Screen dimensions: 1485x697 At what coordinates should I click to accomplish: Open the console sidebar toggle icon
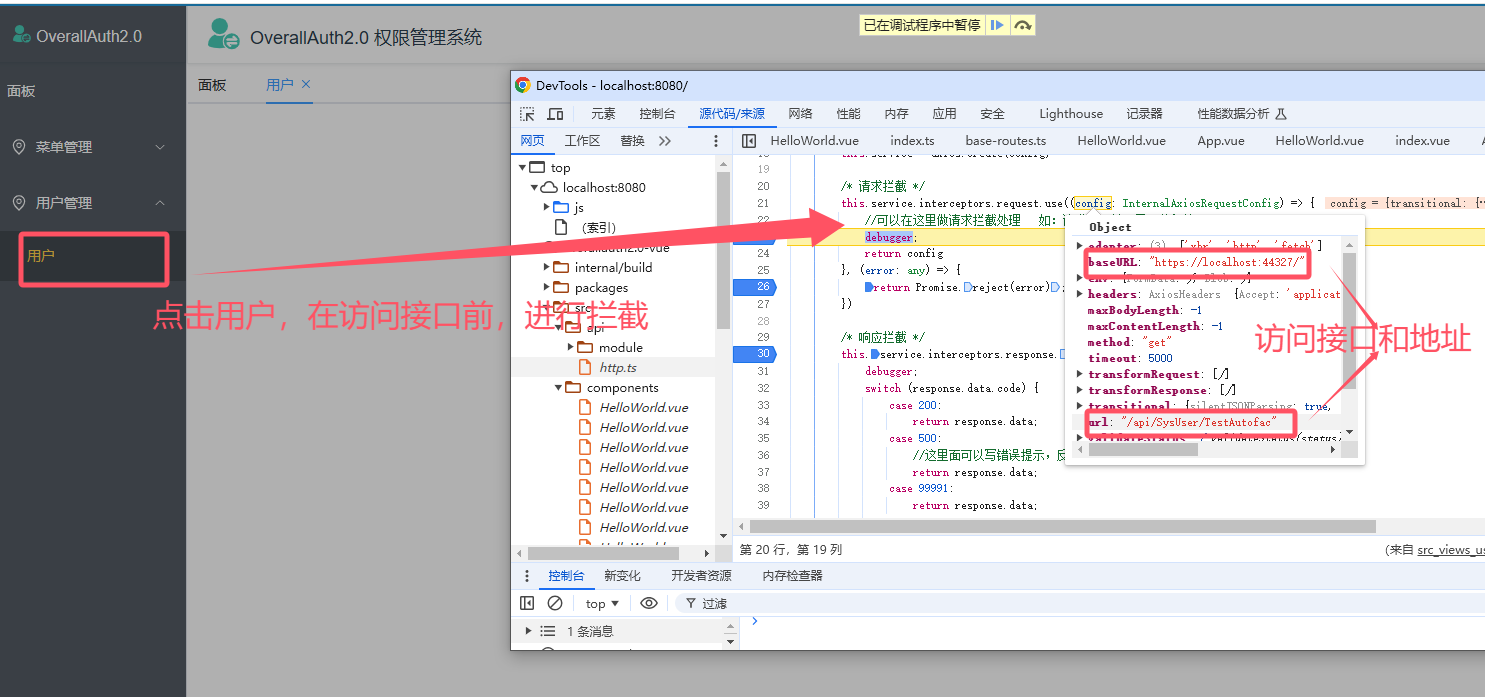point(527,603)
